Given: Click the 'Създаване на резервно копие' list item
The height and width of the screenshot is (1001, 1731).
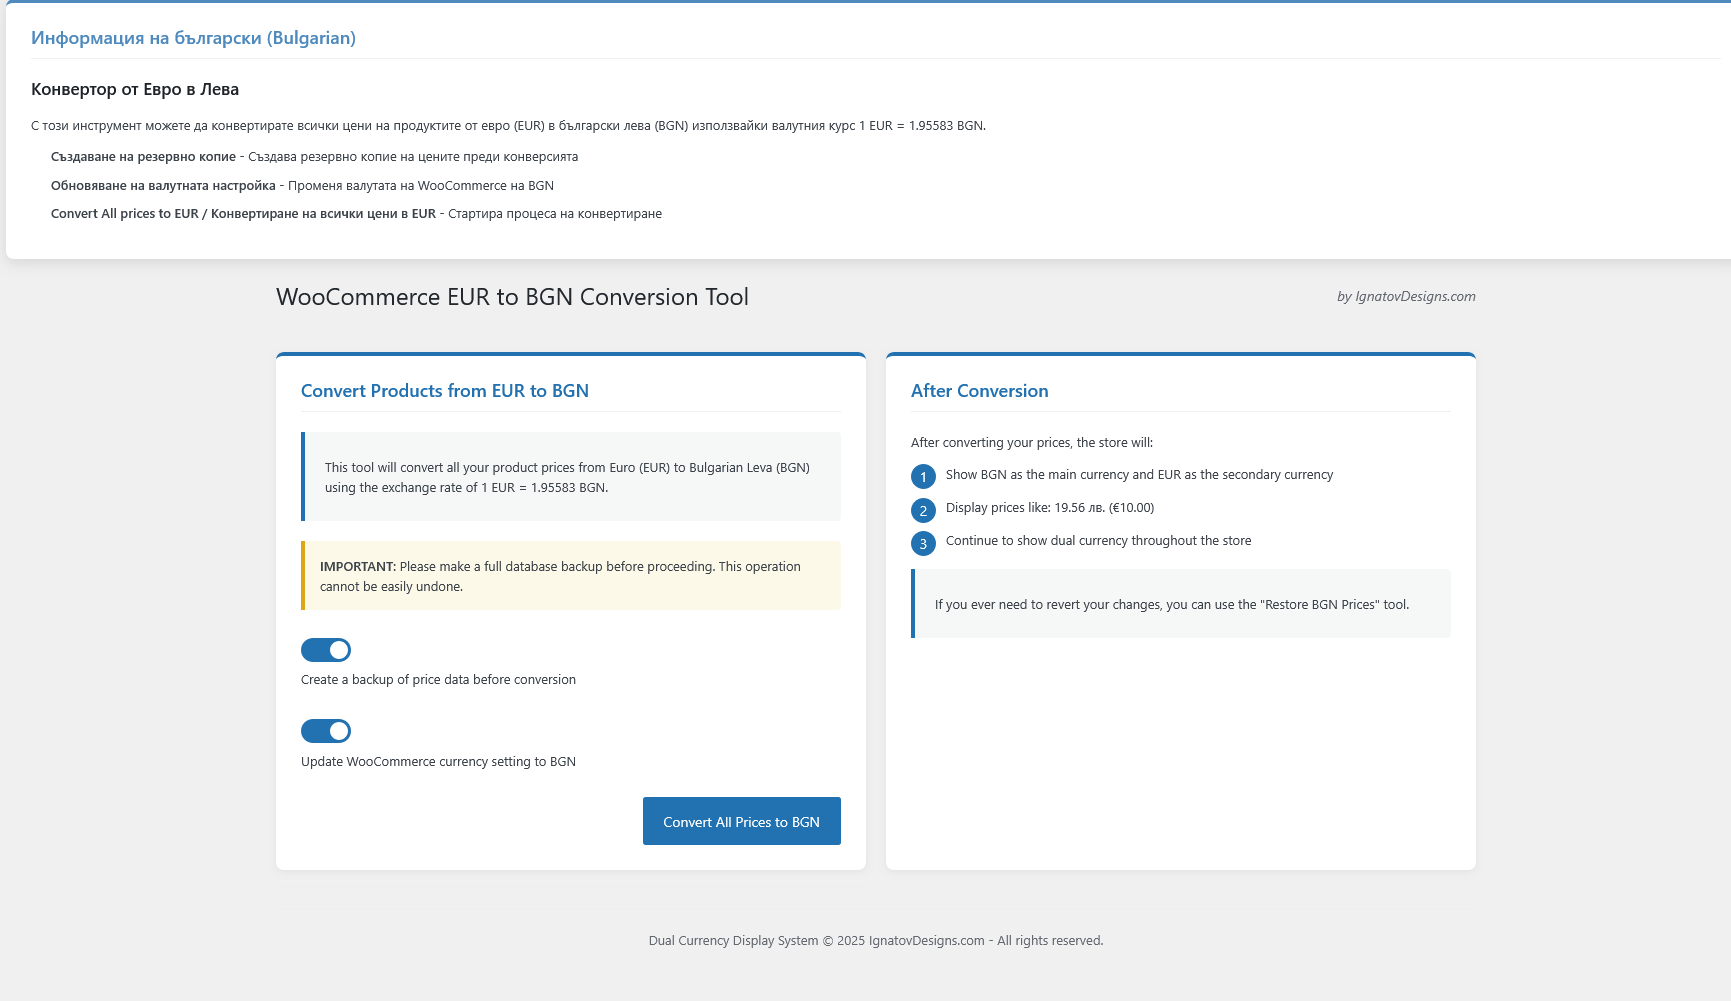Looking at the screenshot, I should (x=314, y=157).
